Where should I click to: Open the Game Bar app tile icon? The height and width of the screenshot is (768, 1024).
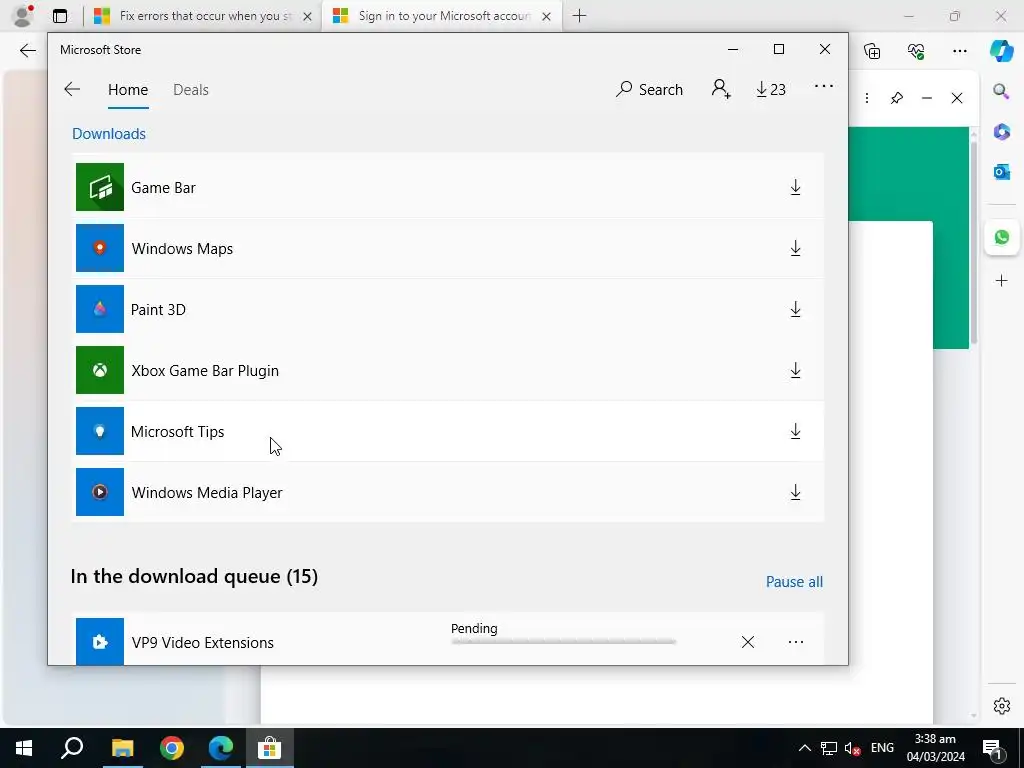pos(100,187)
